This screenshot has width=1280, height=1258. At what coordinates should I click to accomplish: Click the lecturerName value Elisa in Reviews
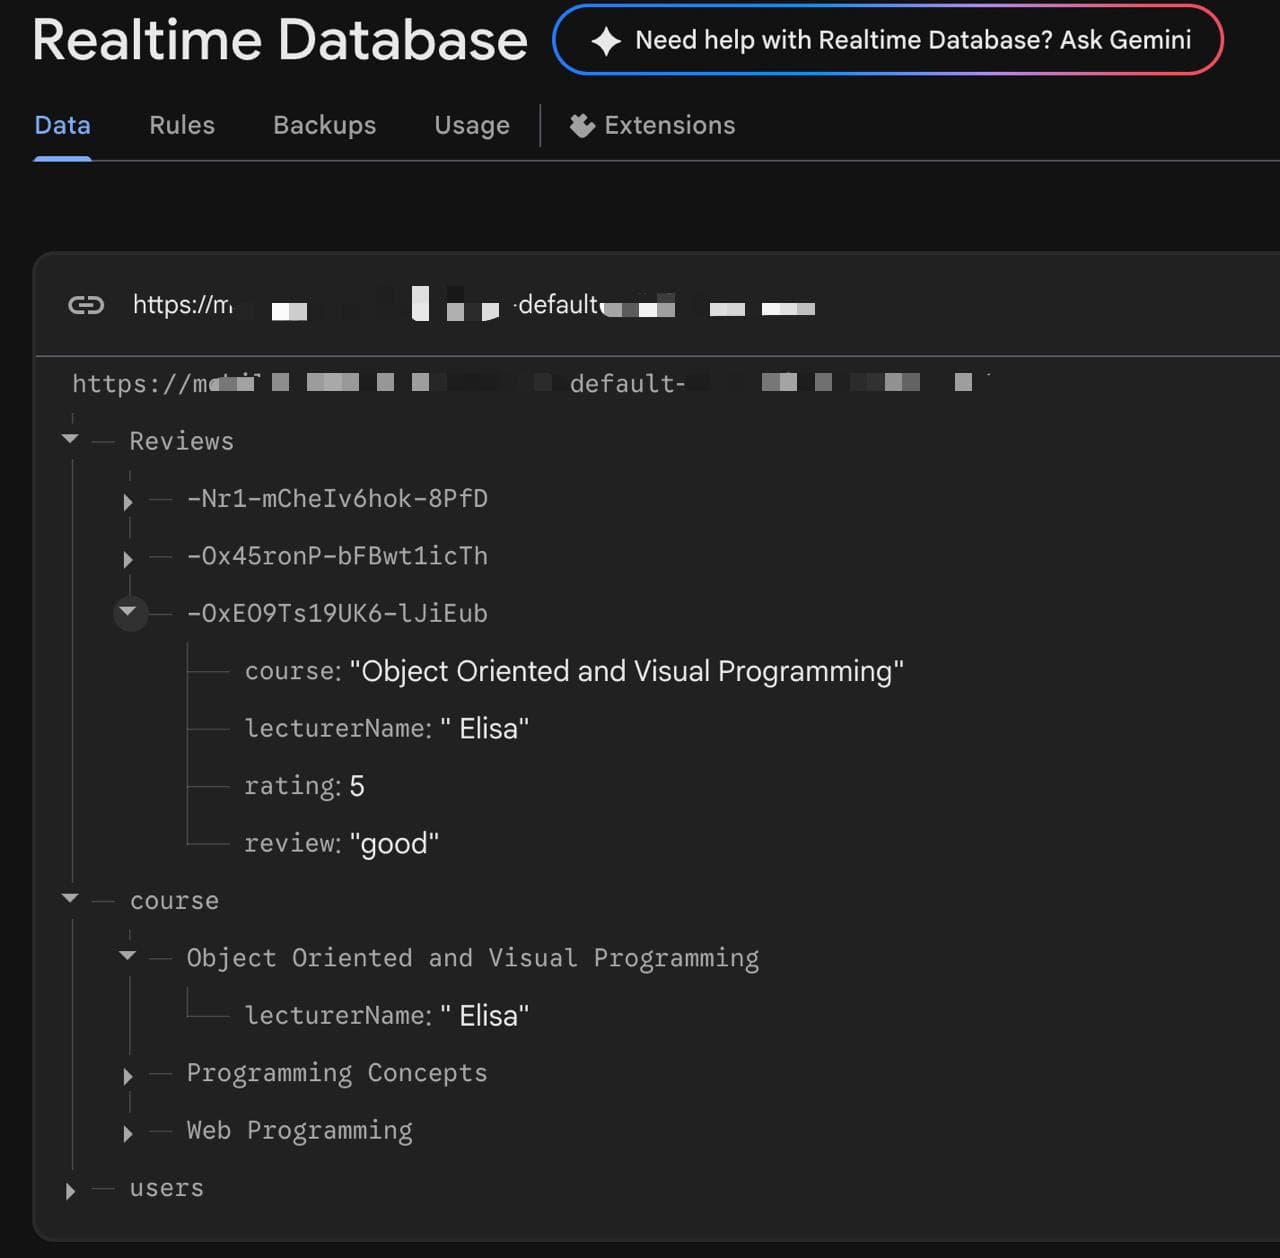[484, 728]
